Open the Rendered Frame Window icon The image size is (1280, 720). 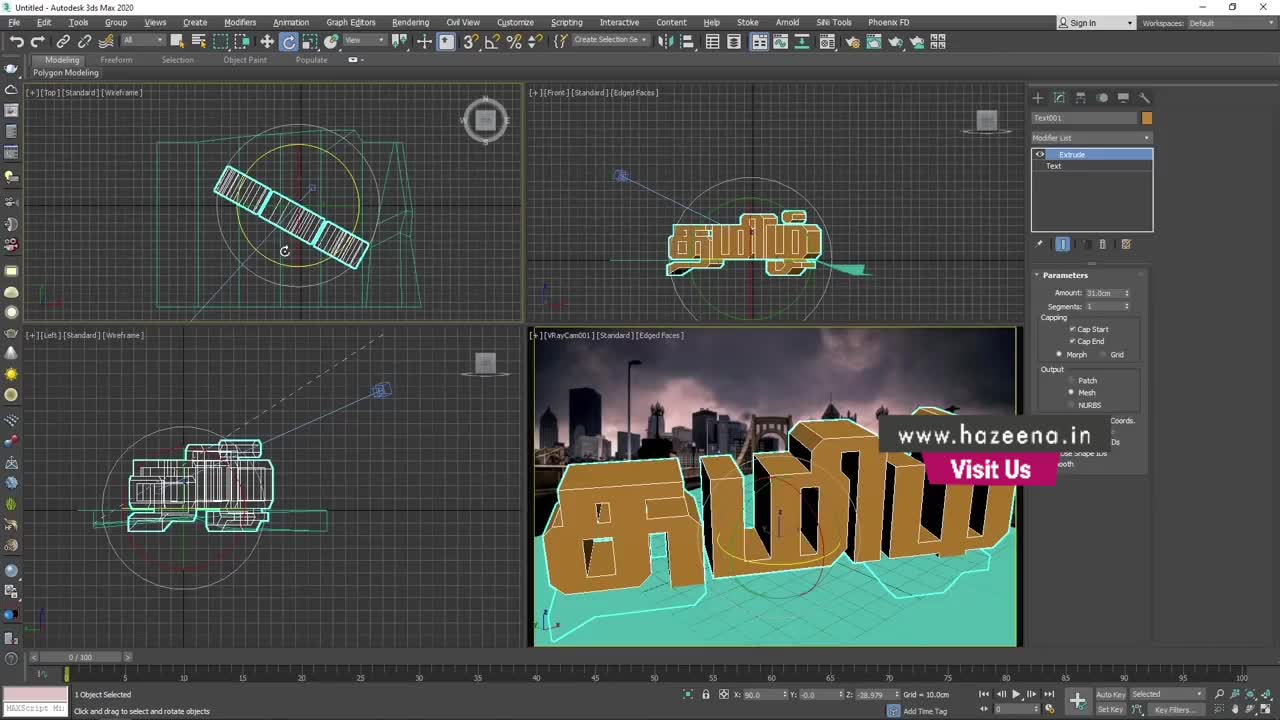point(874,41)
